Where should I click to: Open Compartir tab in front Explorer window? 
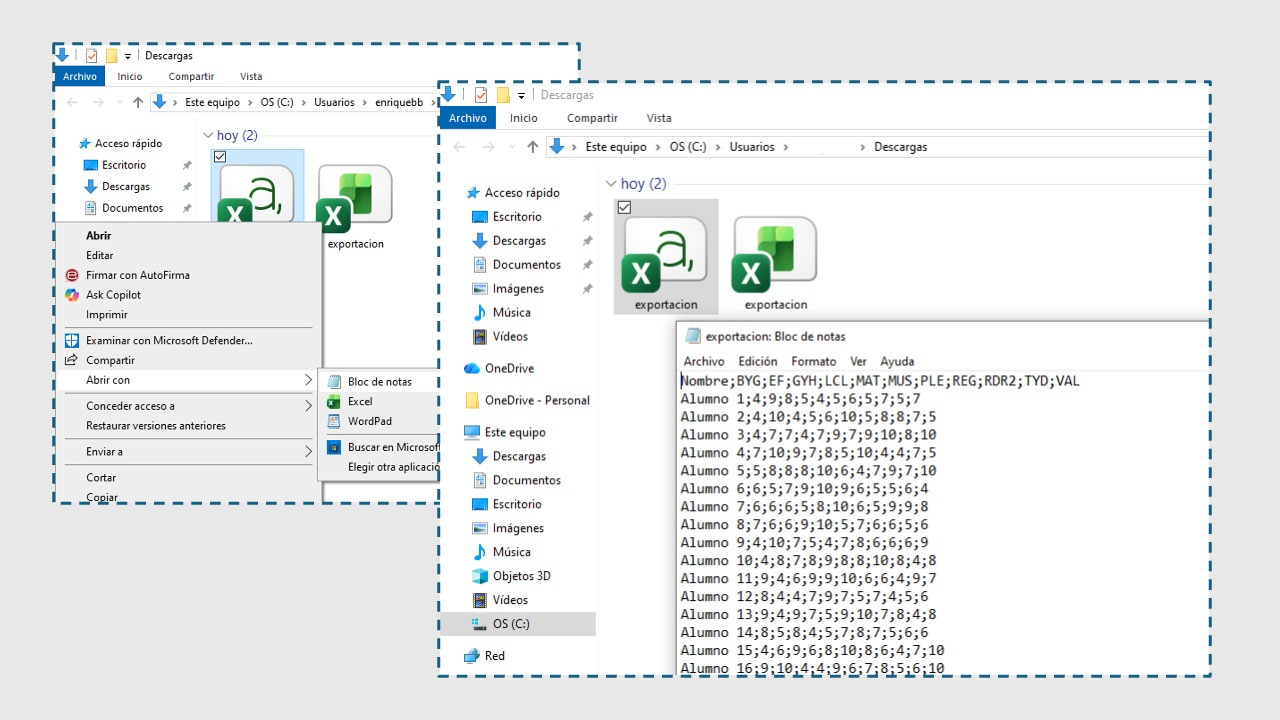pos(592,118)
